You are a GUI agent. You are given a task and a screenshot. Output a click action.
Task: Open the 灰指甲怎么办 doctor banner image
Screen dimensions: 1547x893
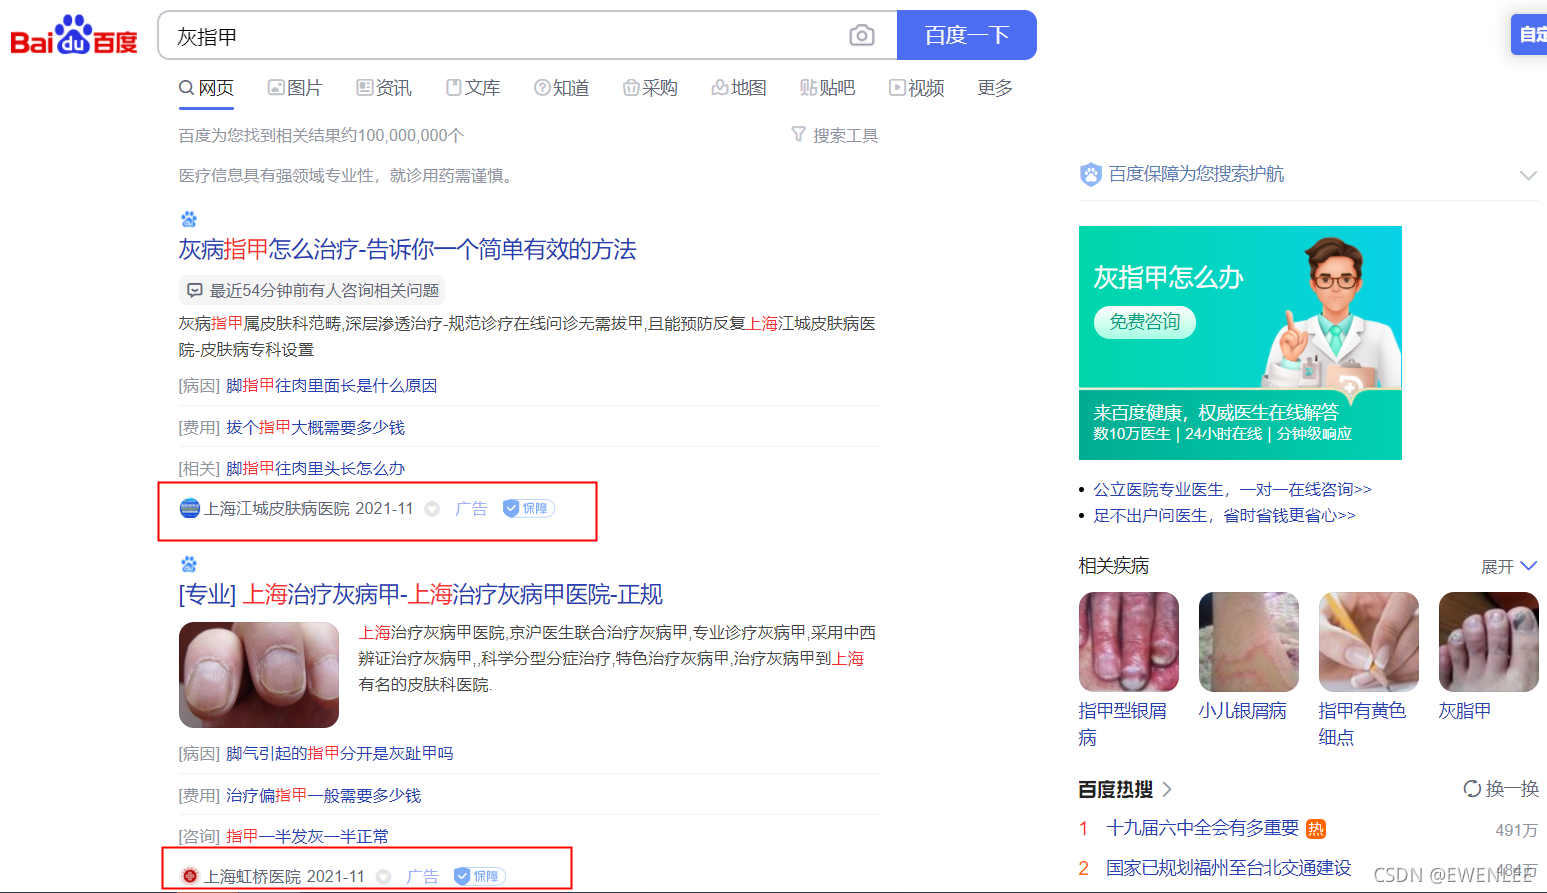coord(1240,343)
